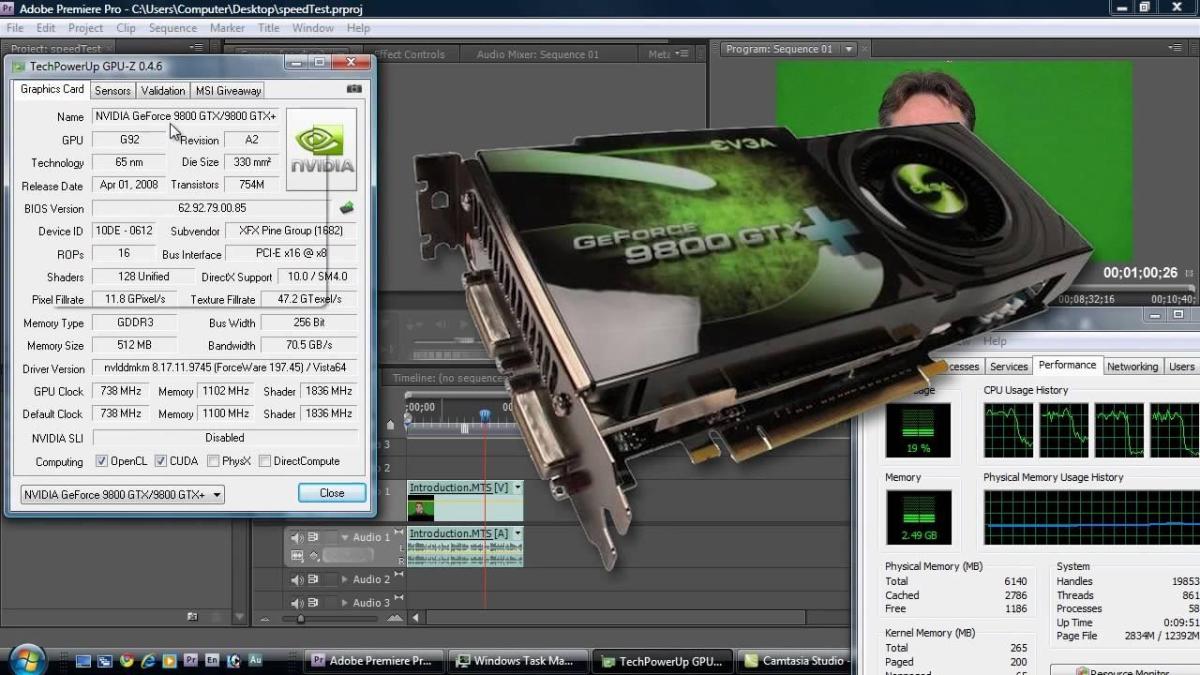Open the MSI Giveaway tab

click(x=228, y=90)
